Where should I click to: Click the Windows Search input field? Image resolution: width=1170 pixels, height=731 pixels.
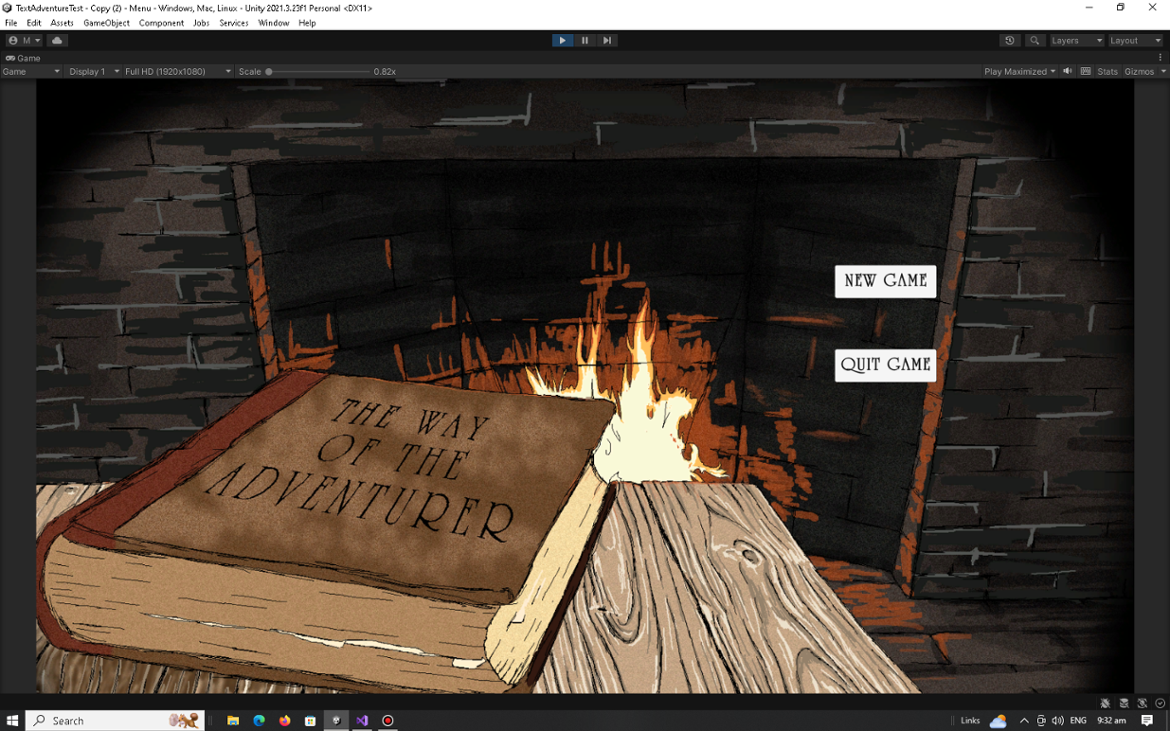(110, 720)
